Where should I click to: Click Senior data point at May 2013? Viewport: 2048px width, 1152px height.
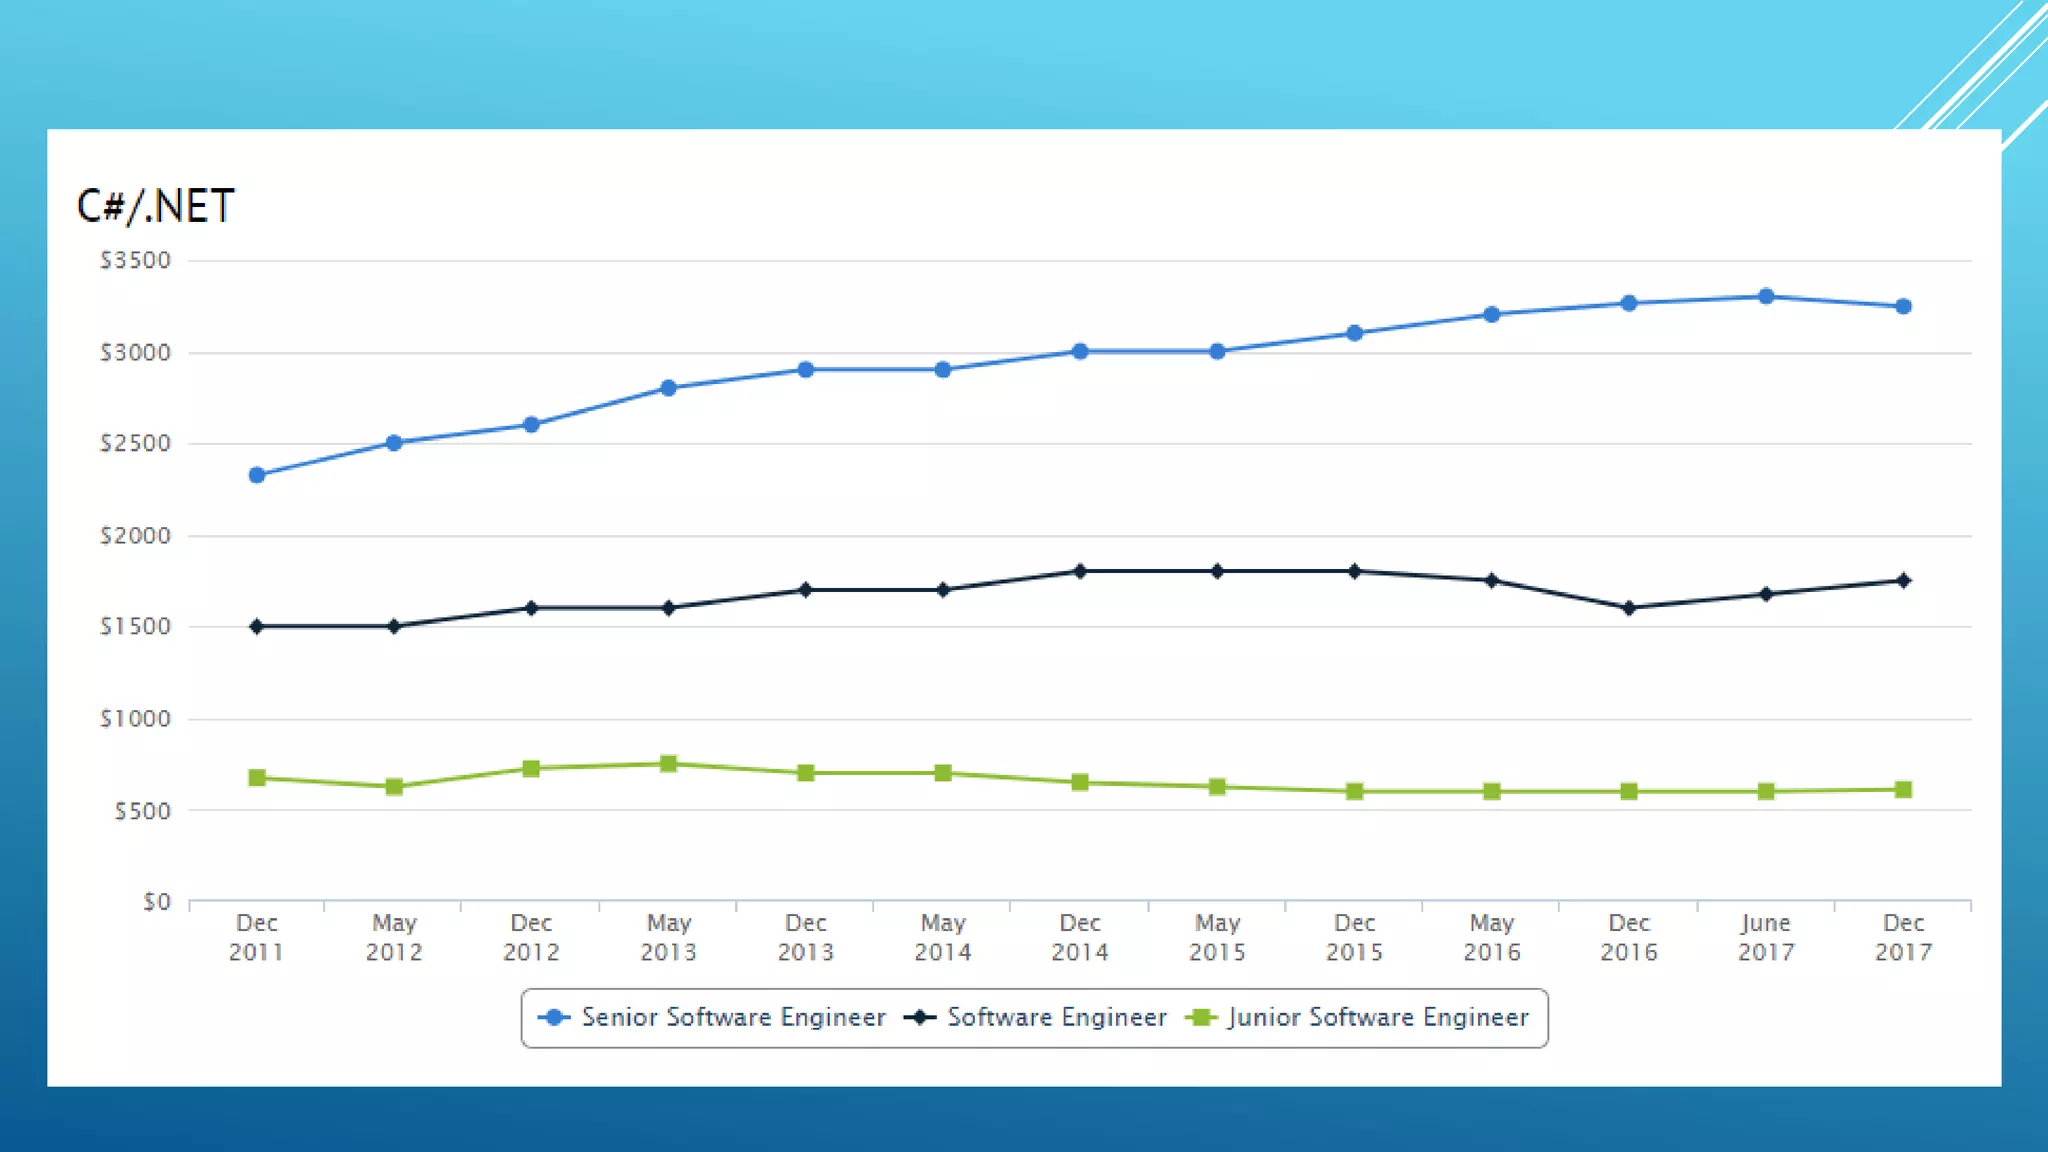[669, 388]
